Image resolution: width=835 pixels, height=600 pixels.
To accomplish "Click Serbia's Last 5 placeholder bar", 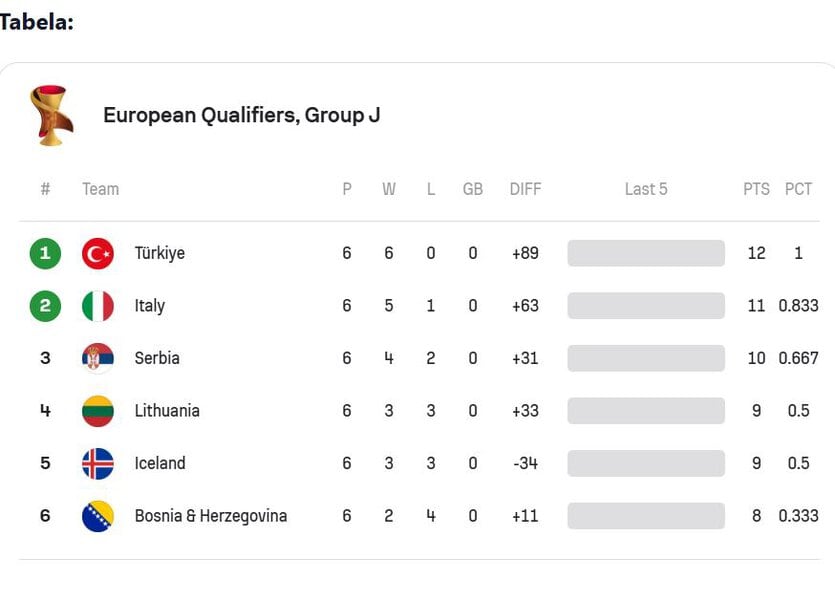I will pyautogui.click(x=646, y=358).
